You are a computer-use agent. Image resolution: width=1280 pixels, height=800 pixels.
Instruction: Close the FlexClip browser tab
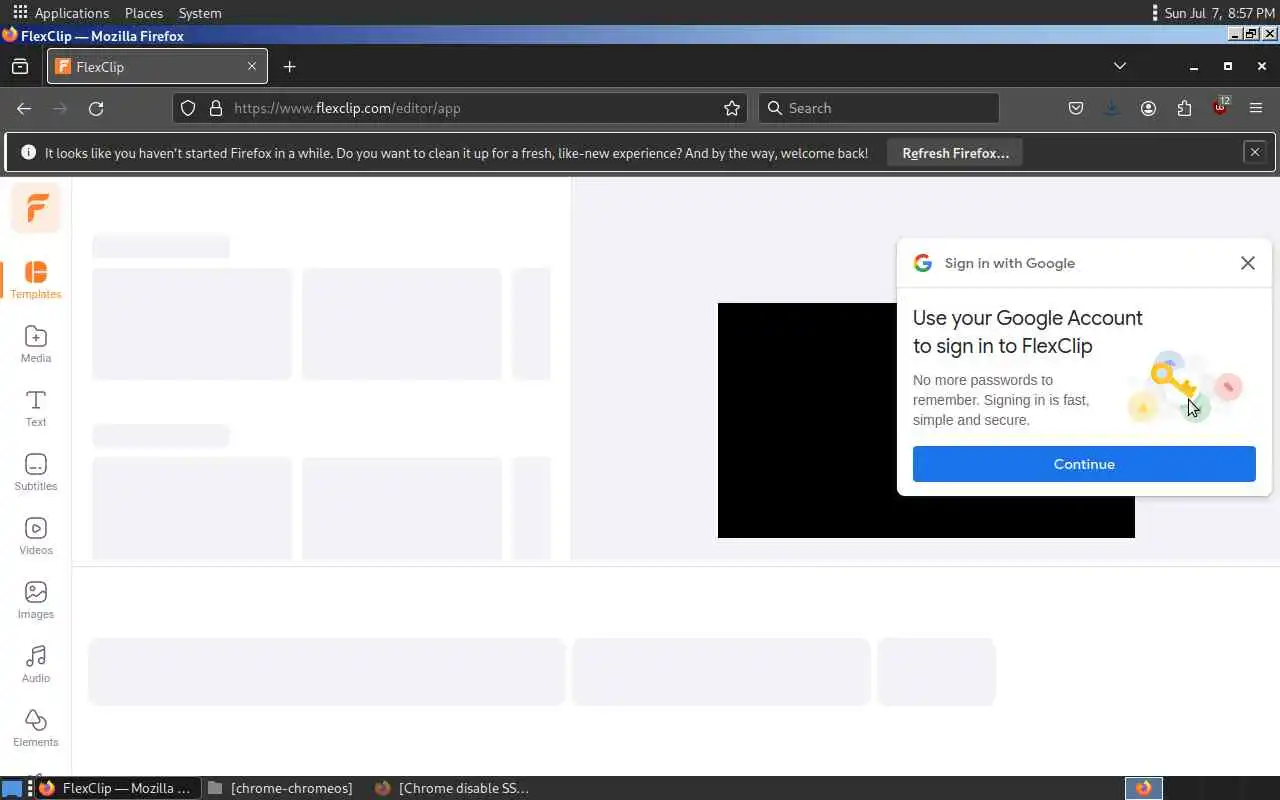(252, 66)
